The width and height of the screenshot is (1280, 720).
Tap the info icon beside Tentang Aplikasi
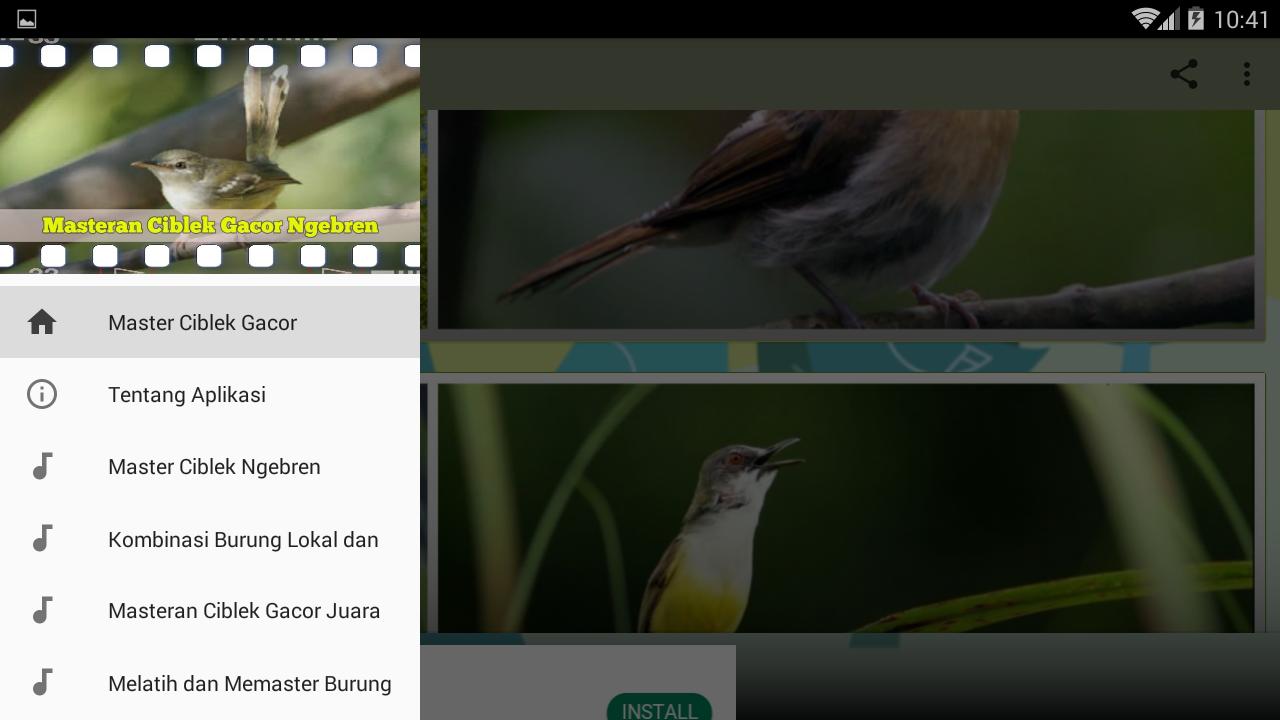click(x=42, y=394)
